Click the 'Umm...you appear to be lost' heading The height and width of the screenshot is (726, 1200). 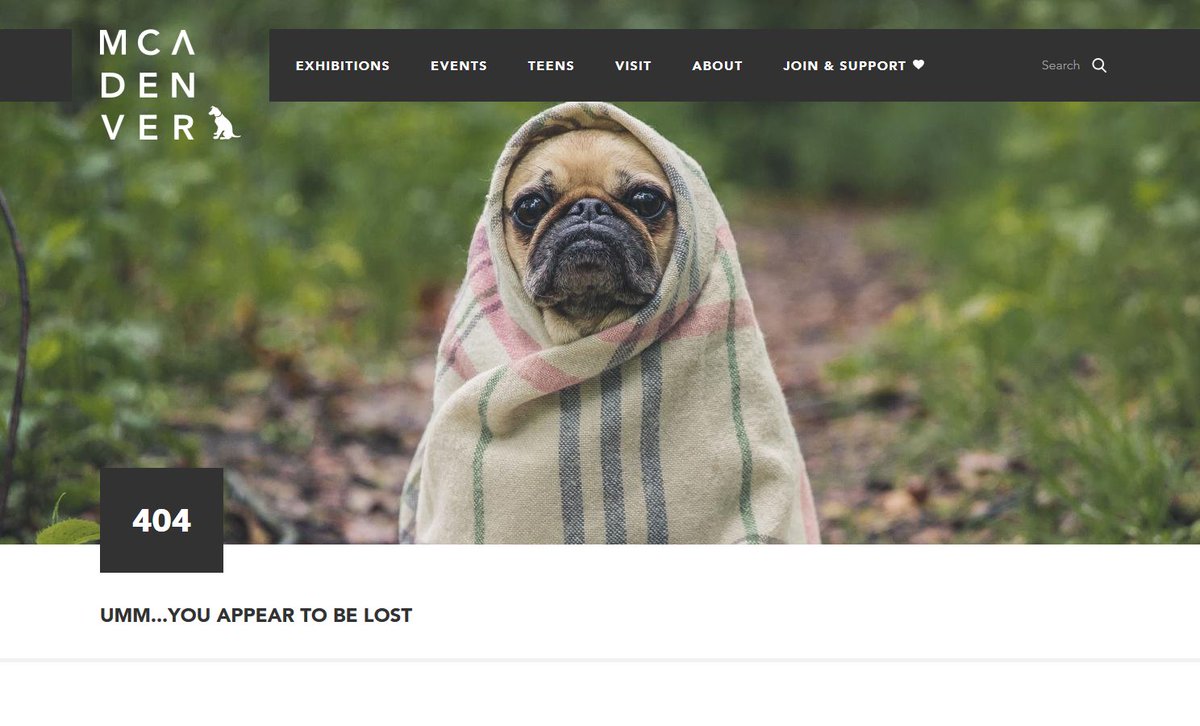256,615
